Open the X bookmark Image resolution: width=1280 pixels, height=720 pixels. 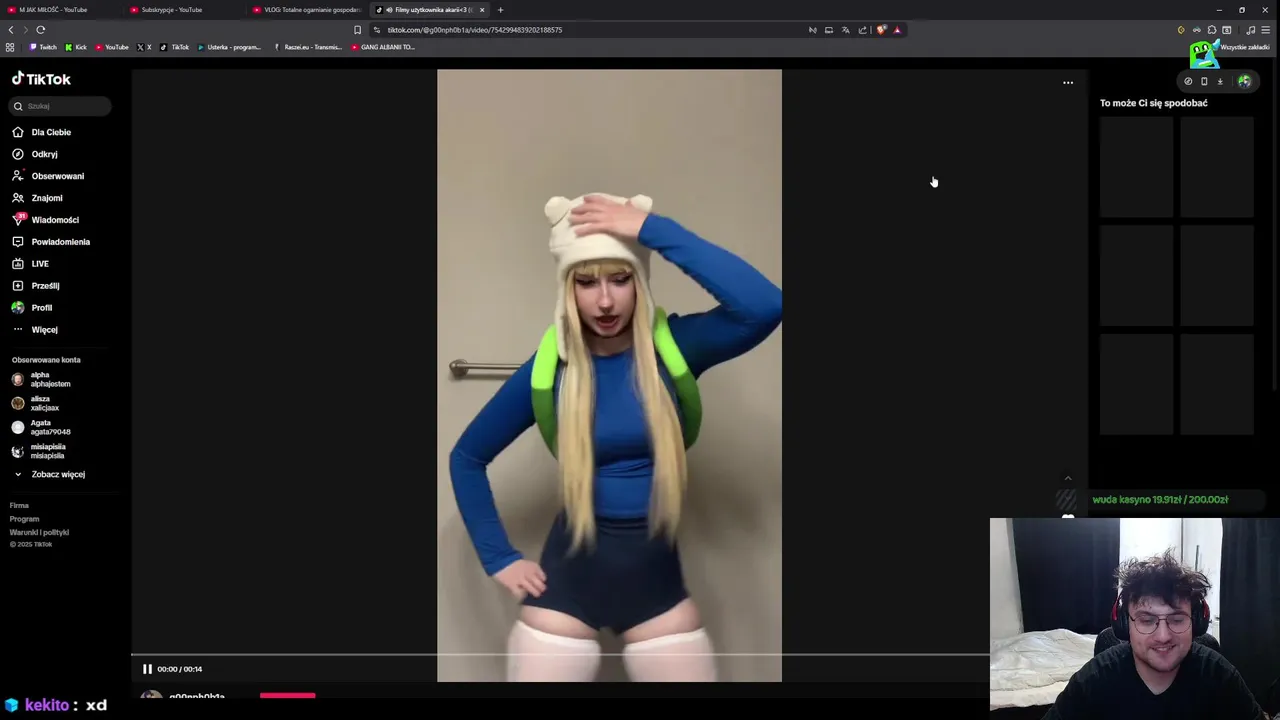click(145, 47)
